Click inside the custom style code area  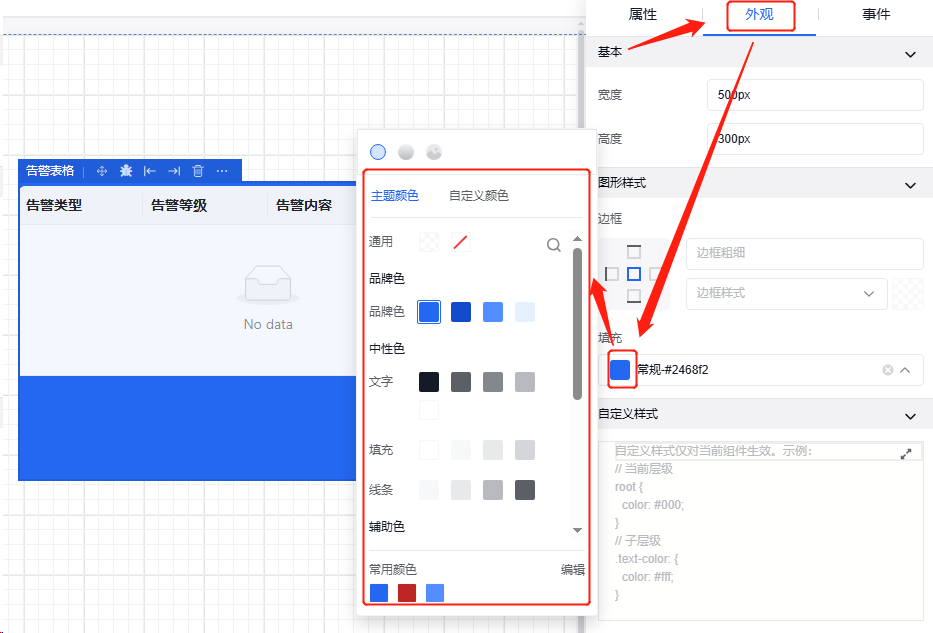[760, 531]
